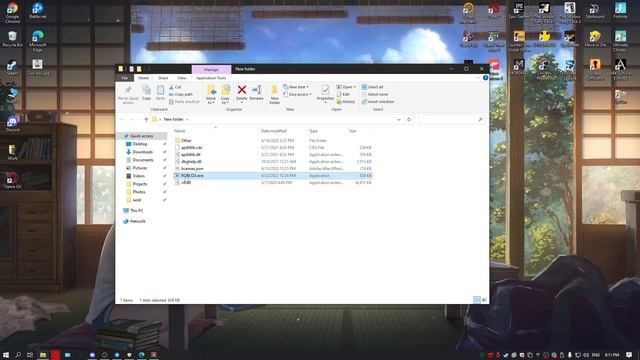Select the ROBLOX.exe file

273,176
